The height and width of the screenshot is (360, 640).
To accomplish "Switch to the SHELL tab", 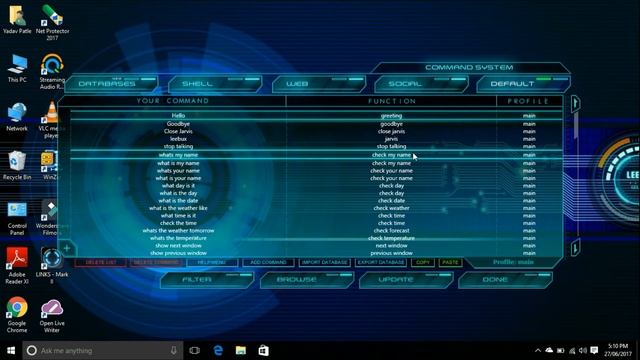I will click(x=215, y=84).
